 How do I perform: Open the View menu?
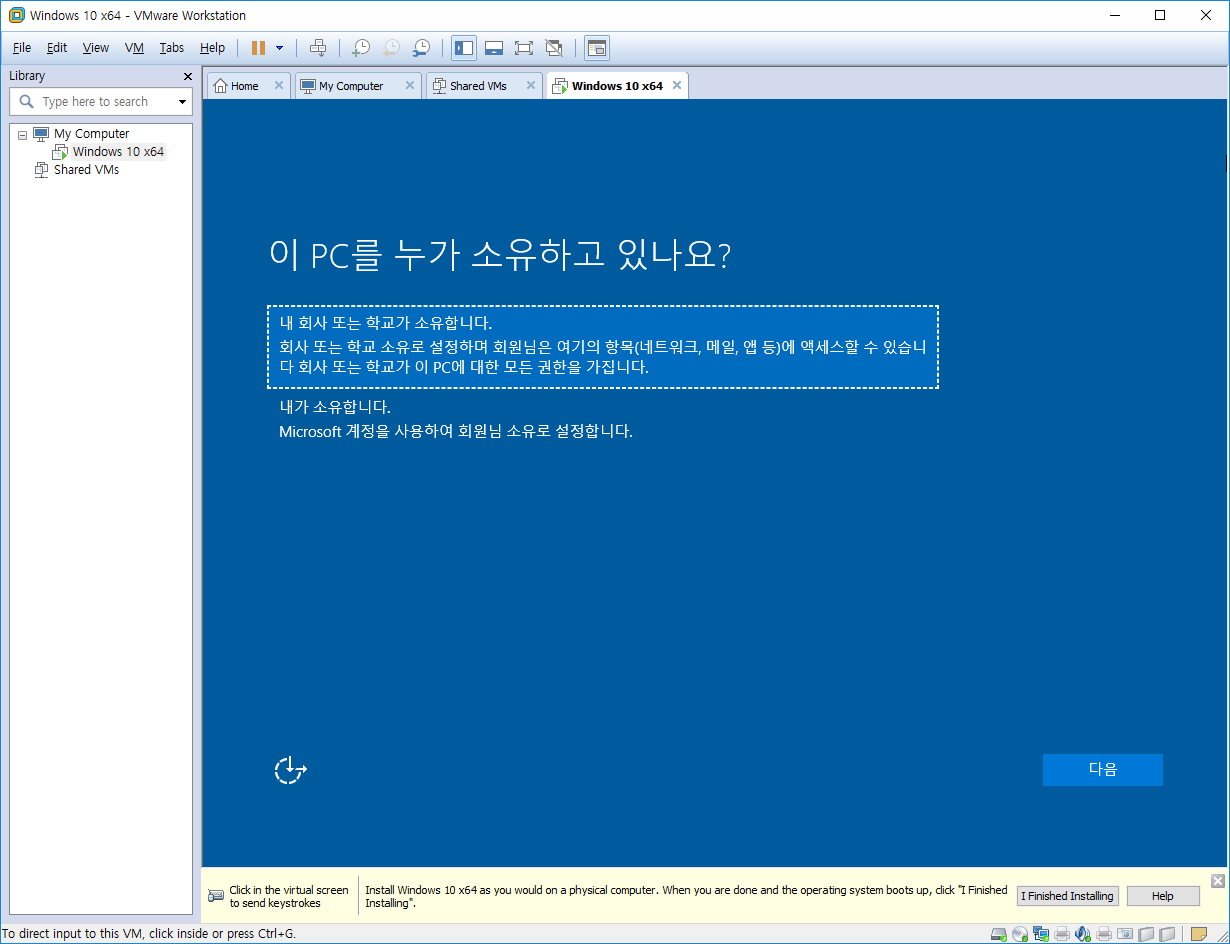(96, 47)
